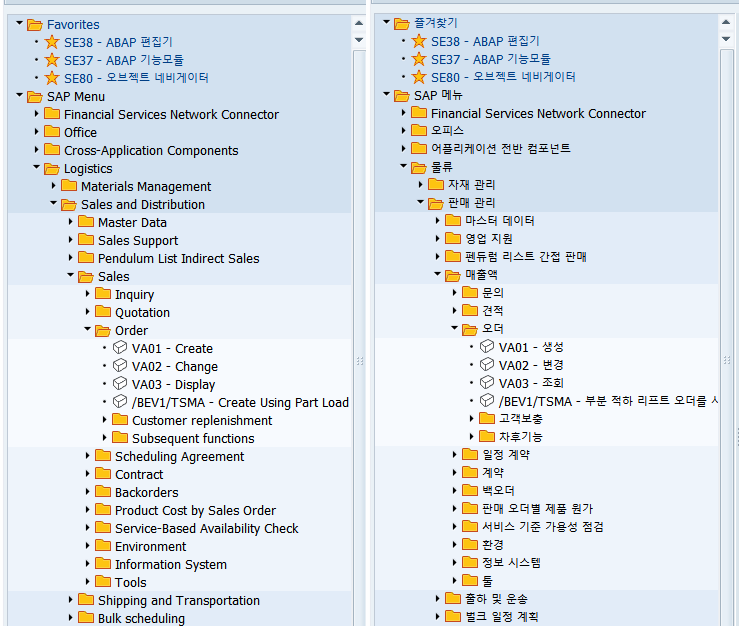The image size is (739, 626).
Task: Select the Quotation tree entry
Action: coord(142,313)
